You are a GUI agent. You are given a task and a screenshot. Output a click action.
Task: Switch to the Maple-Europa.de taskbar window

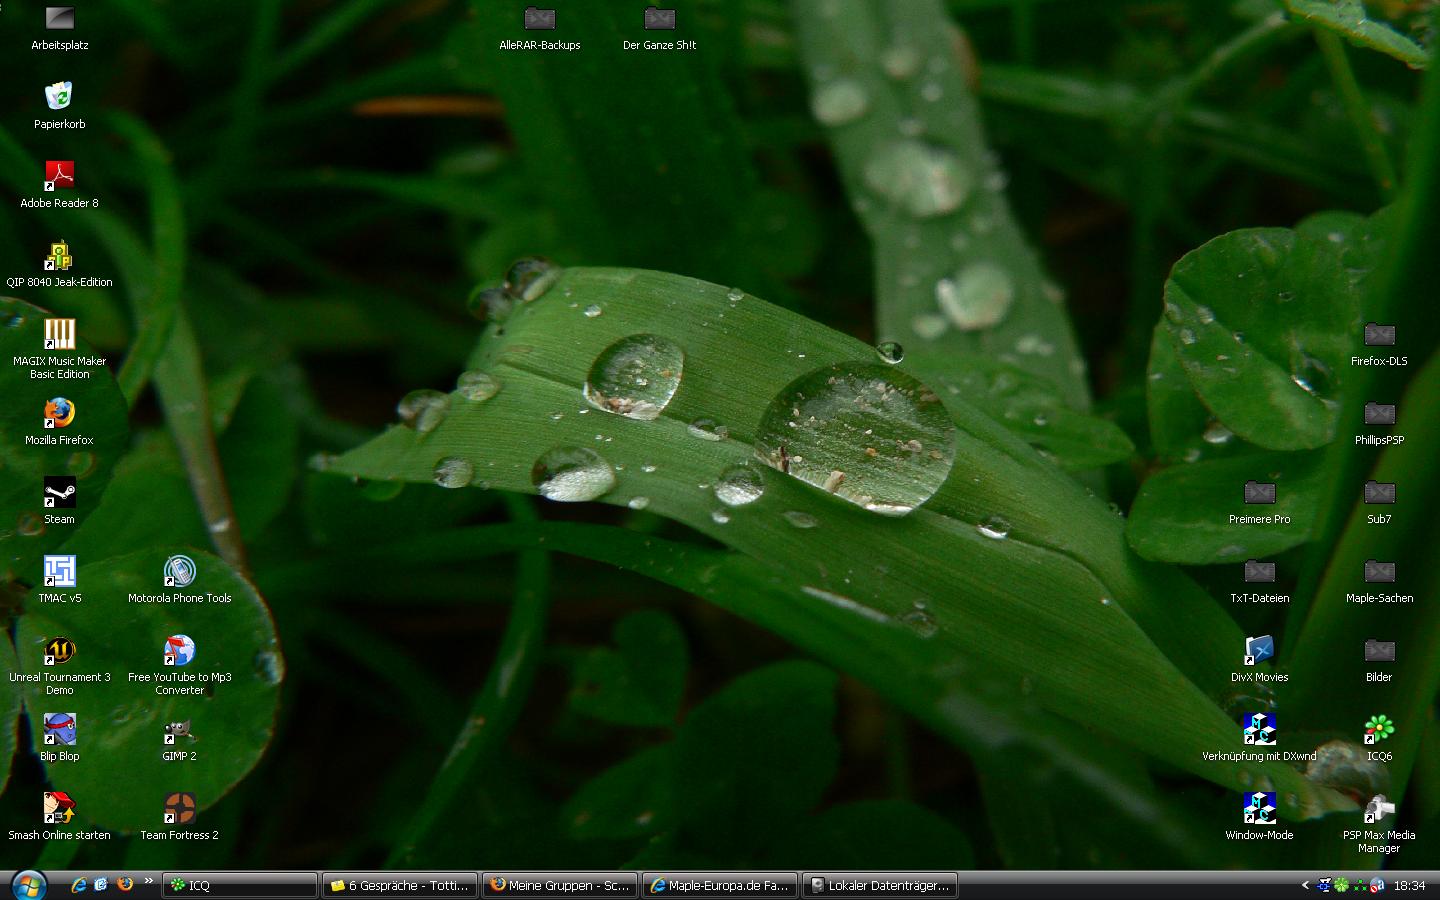tap(720, 885)
